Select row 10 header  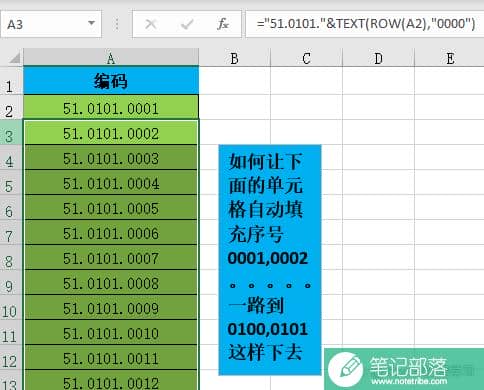coord(11,307)
